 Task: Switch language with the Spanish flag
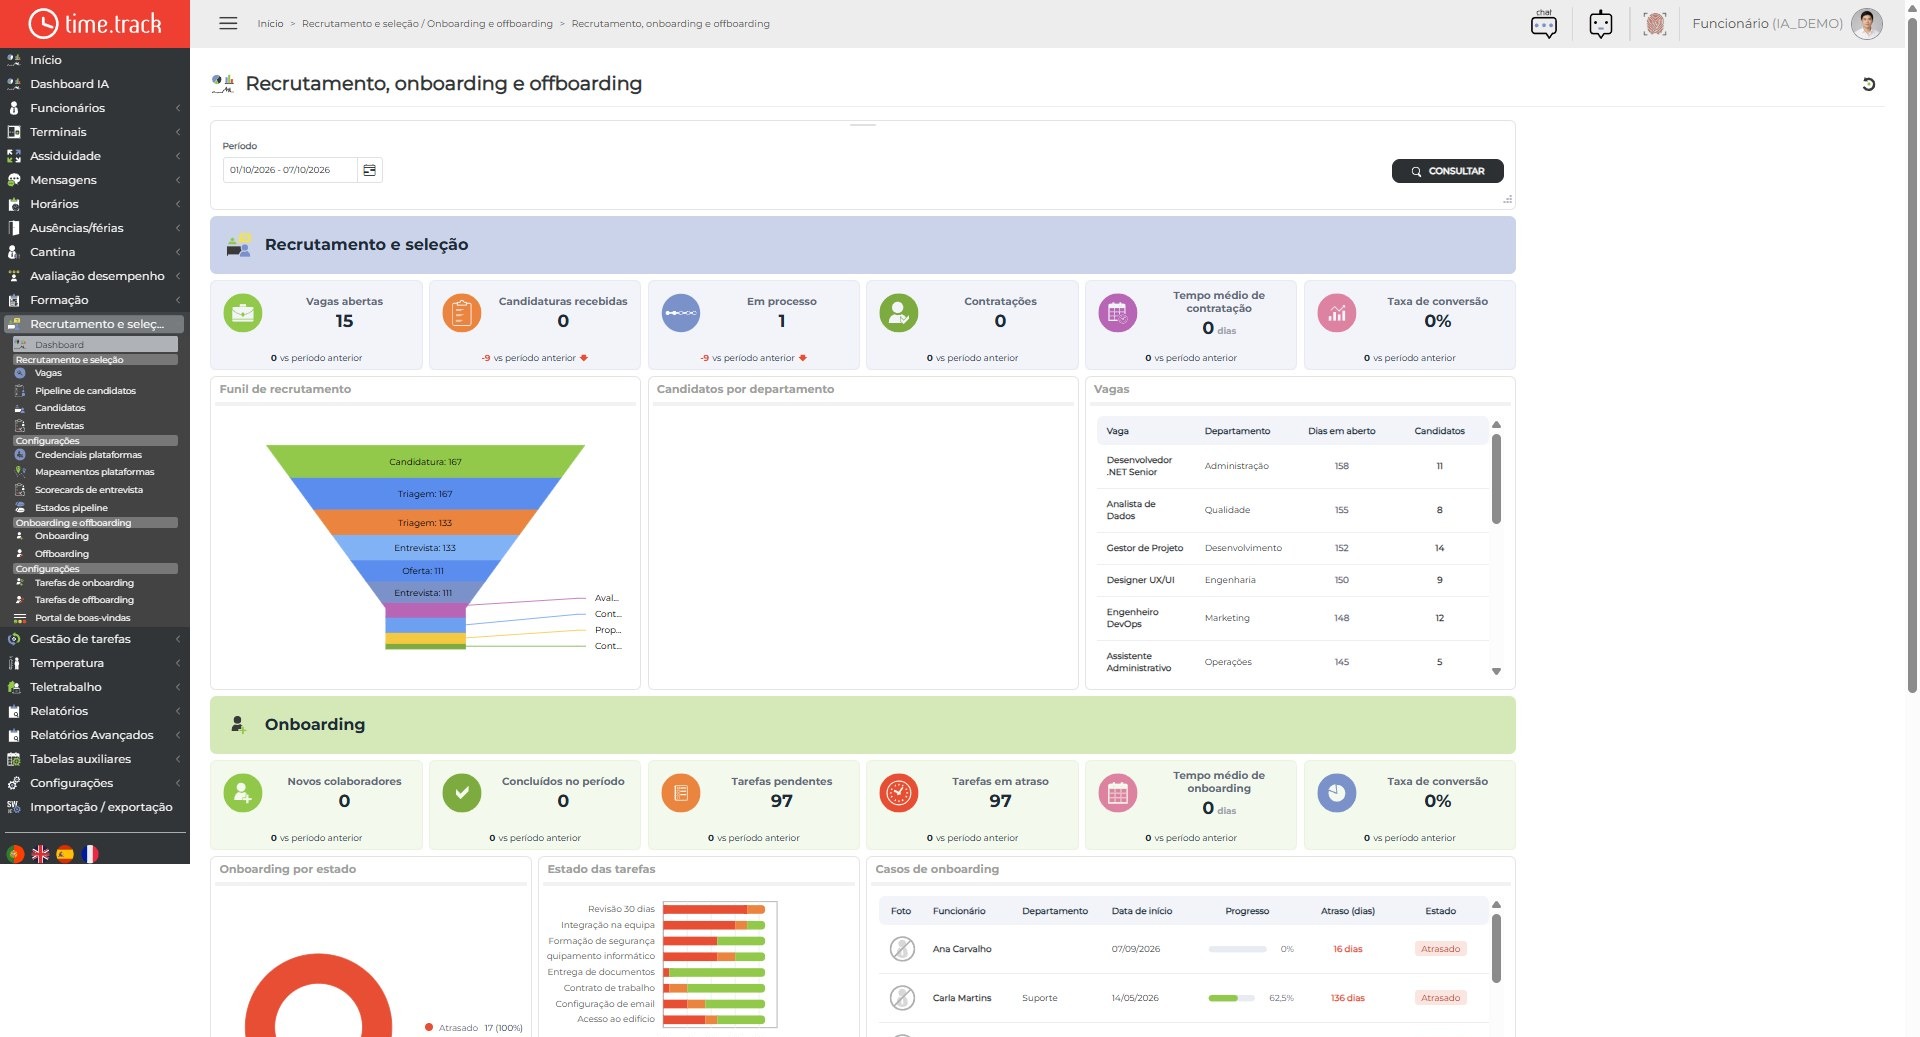click(x=65, y=854)
